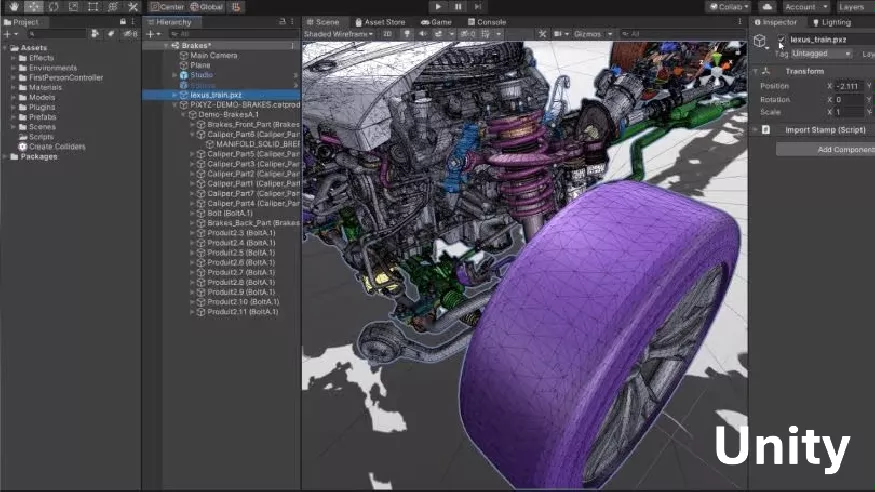Toggle lexus_train.pxz active checkbox

[x=781, y=39]
